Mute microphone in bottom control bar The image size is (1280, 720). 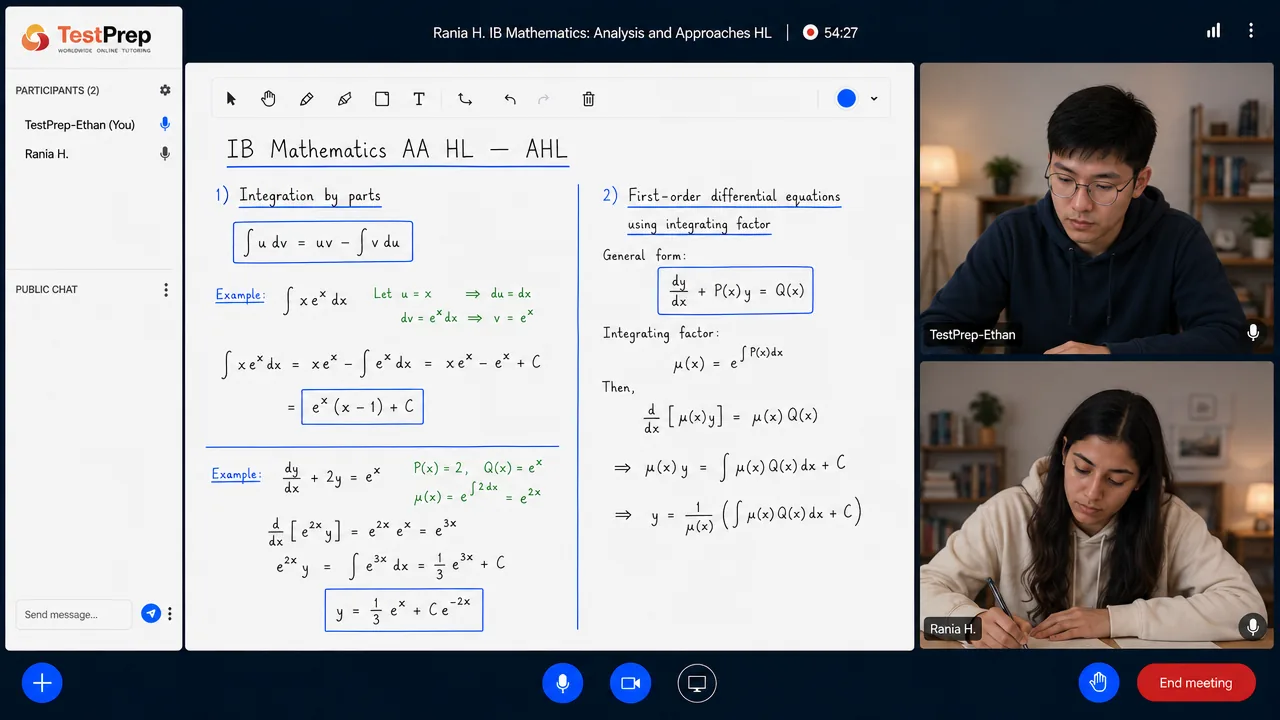563,683
